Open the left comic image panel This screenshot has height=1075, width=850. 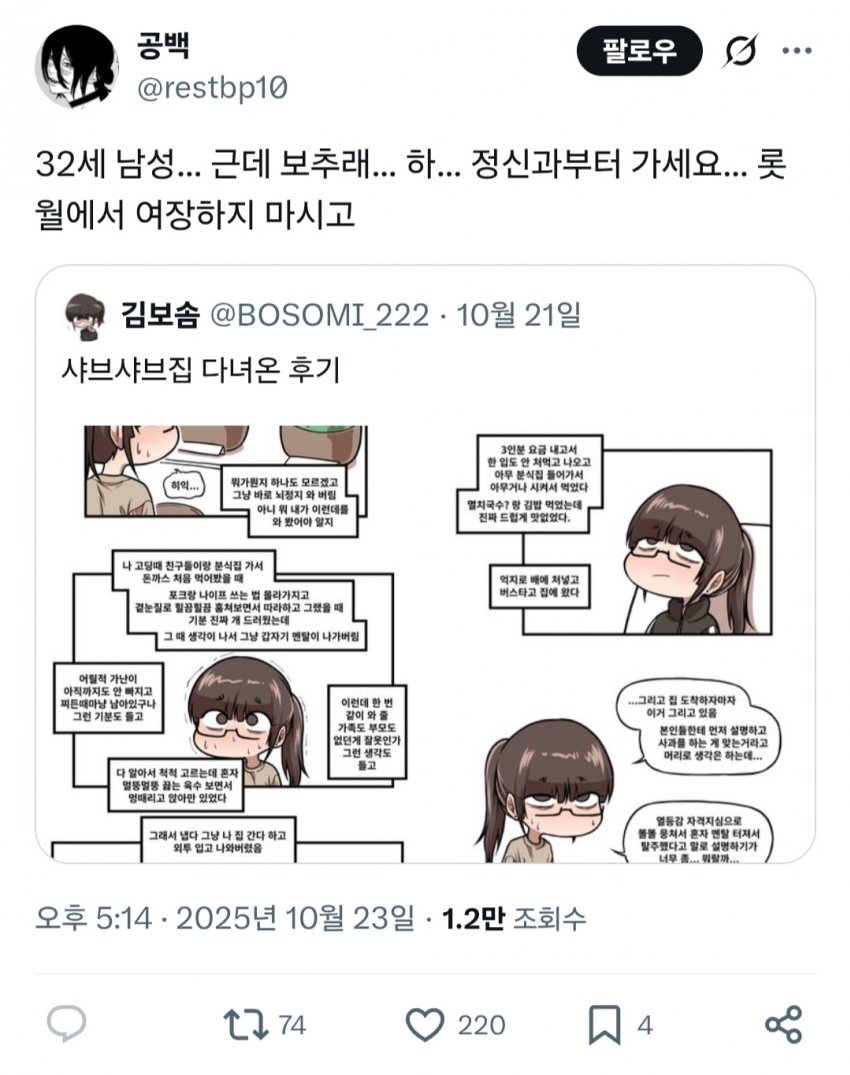230,644
